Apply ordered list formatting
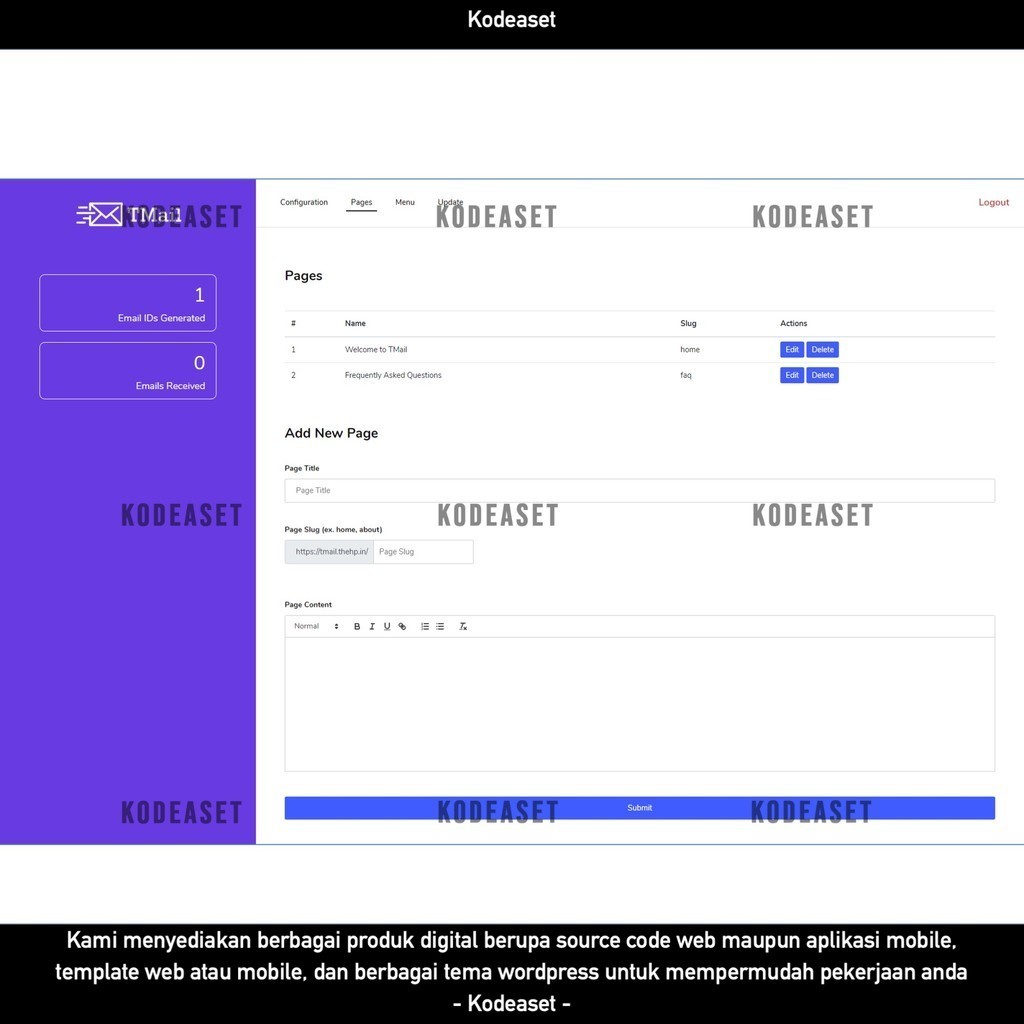Image resolution: width=1024 pixels, height=1024 pixels. [425, 626]
